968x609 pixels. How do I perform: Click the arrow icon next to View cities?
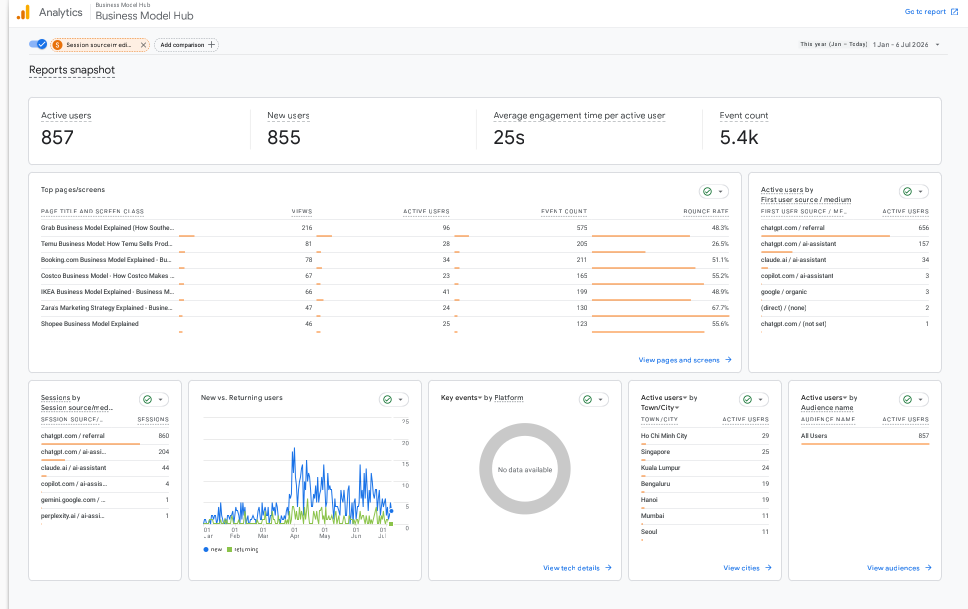(768, 568)
